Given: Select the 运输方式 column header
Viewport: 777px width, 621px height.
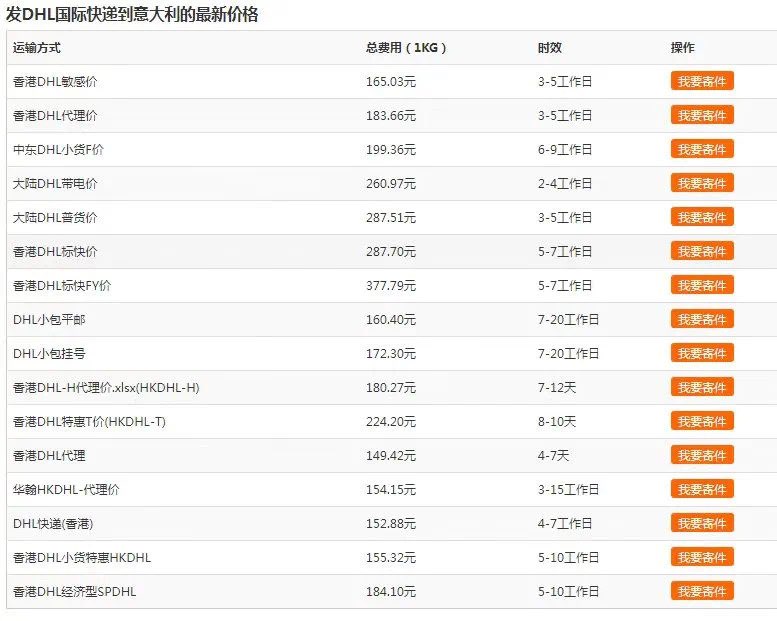Looking at the screenshot, I should [37, 48].
